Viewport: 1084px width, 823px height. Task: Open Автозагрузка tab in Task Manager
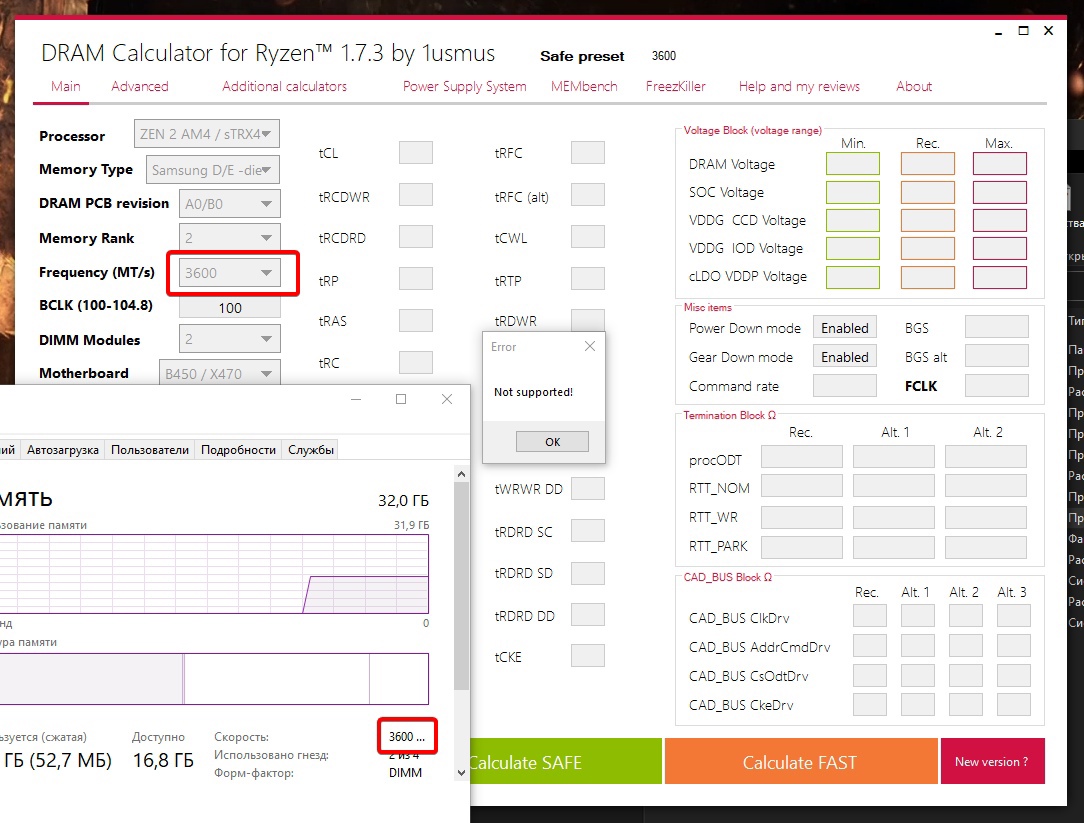click(63, 450)
